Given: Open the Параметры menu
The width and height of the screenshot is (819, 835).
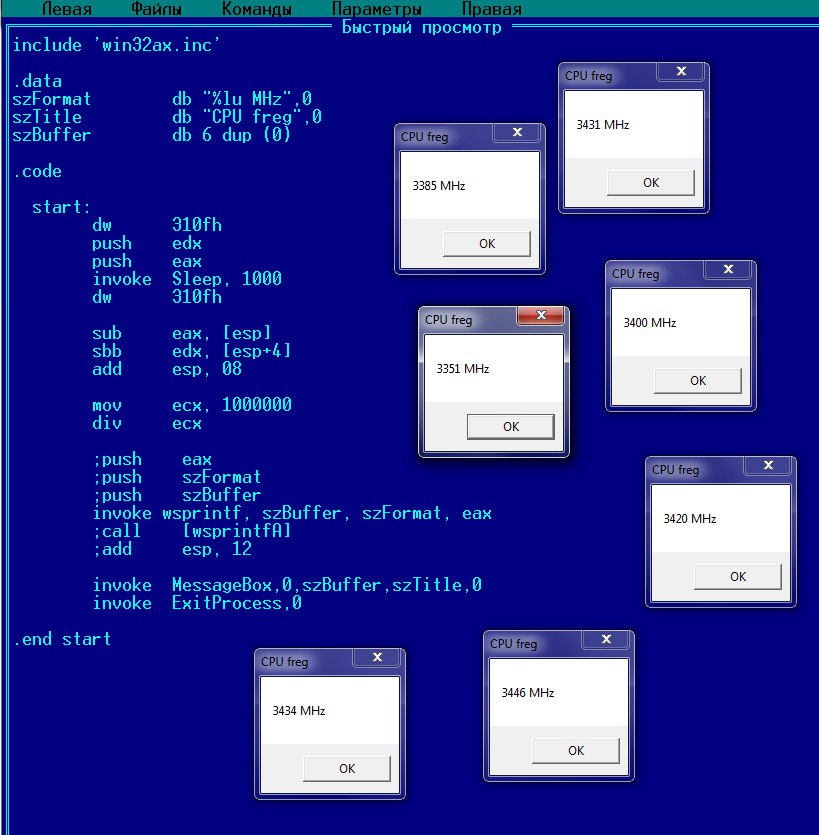Looking at the screenshot, I should coord(376,9).
